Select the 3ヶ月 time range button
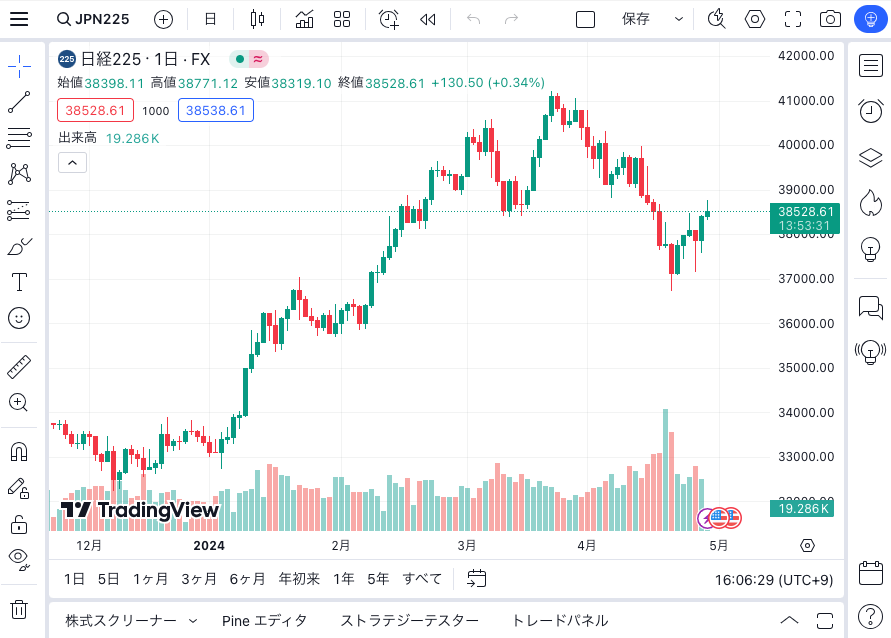Screen dimensions: 891x638 (198, 579)
